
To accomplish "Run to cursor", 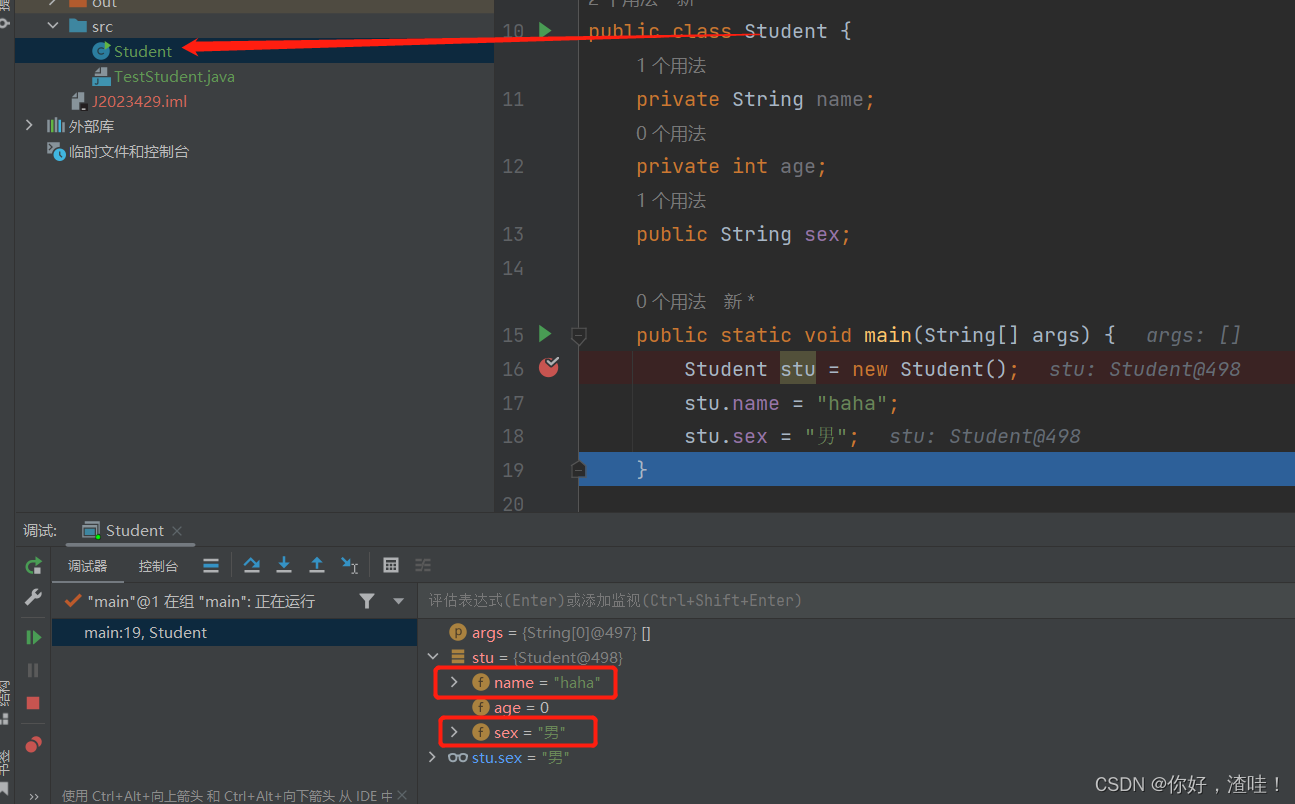I will (349, 566).
